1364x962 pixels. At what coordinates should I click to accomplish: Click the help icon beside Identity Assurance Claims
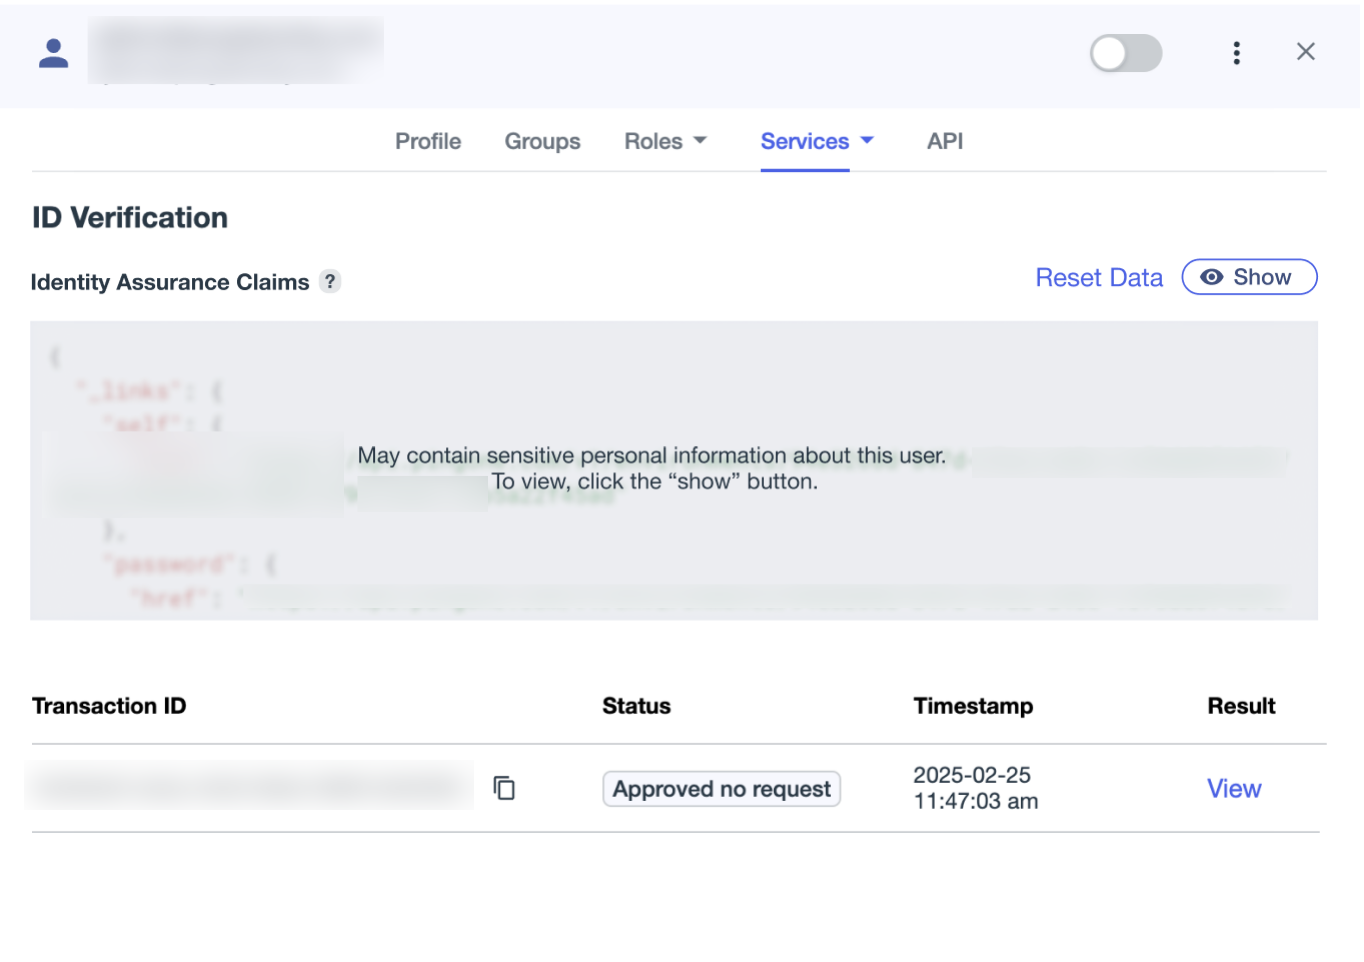click(330, 281)
